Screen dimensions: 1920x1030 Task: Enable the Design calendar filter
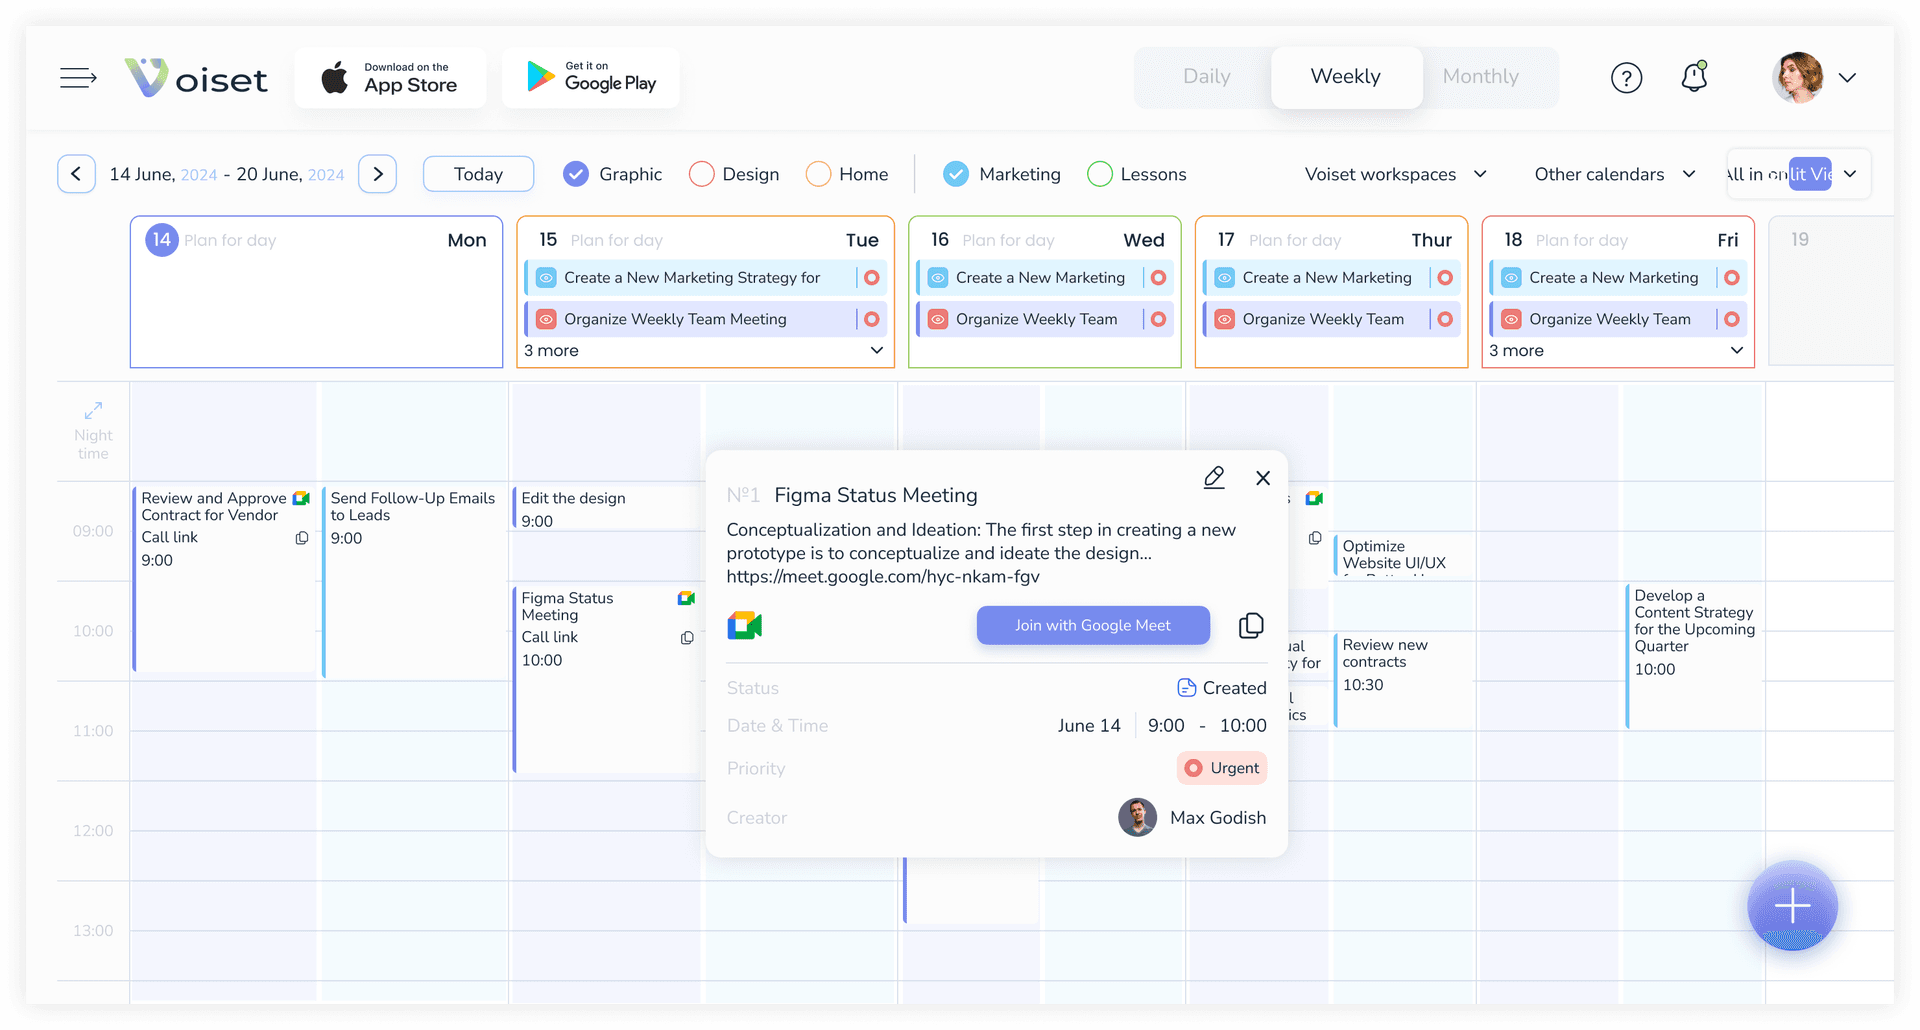click(x=700, y=173)
